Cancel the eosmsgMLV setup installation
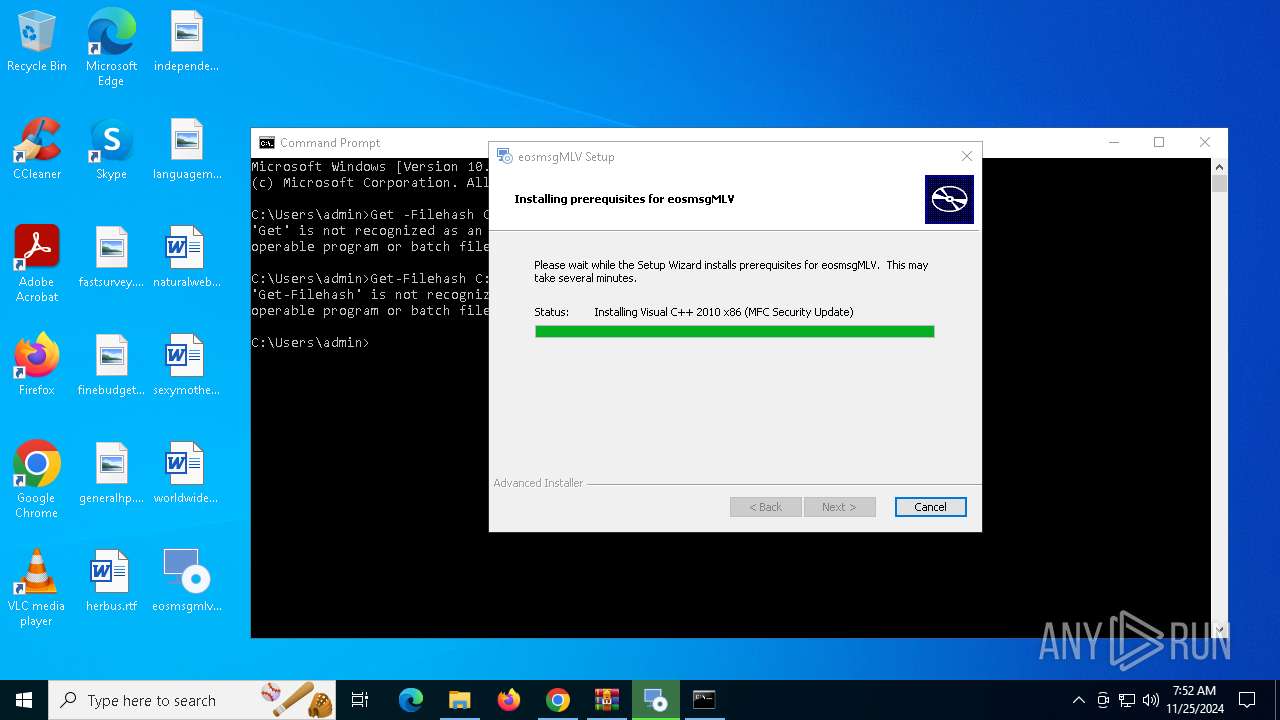 tap(930, 507)
